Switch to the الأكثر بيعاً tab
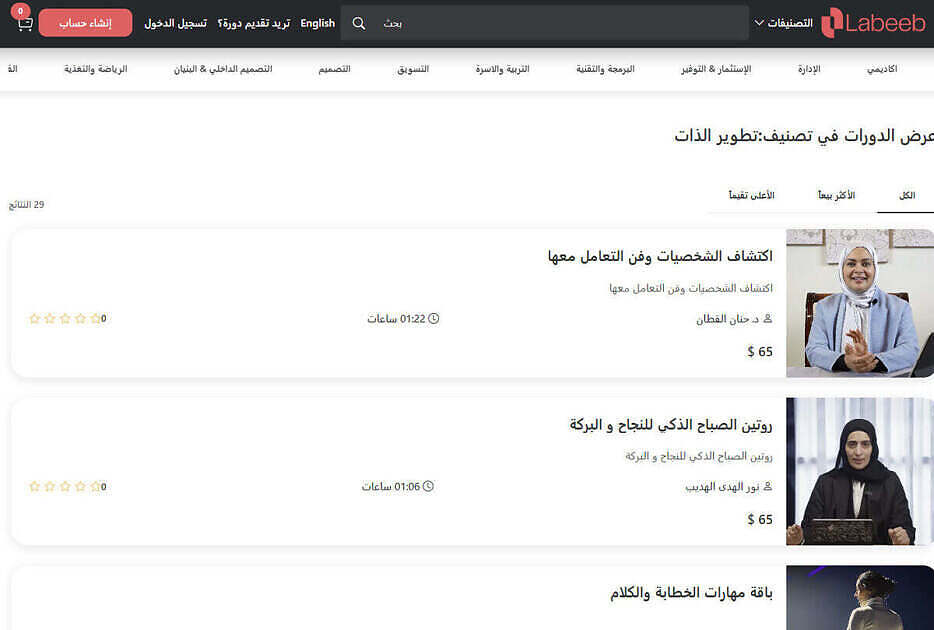The width and height of the screenshot is (934, 630). [x=836, y=195]
